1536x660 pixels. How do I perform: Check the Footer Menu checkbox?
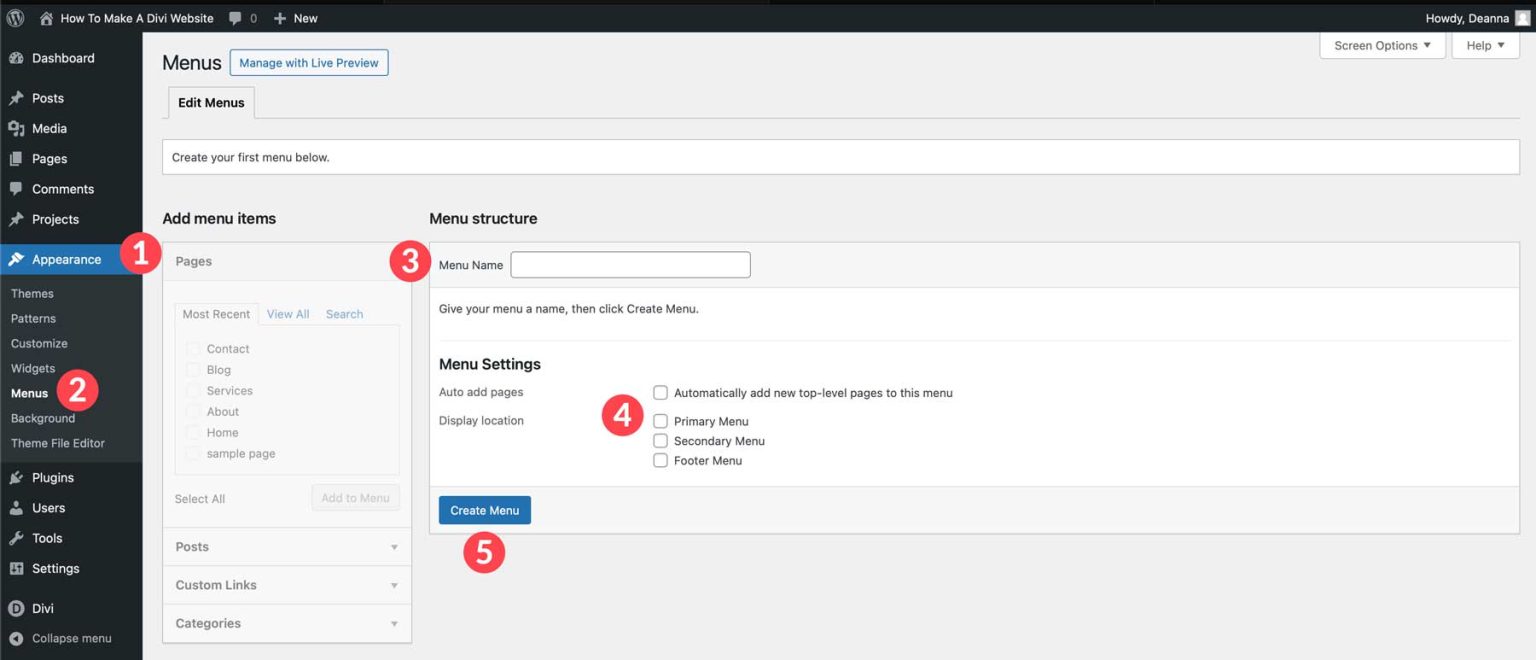pyautogui.click(x=660, y=460)
